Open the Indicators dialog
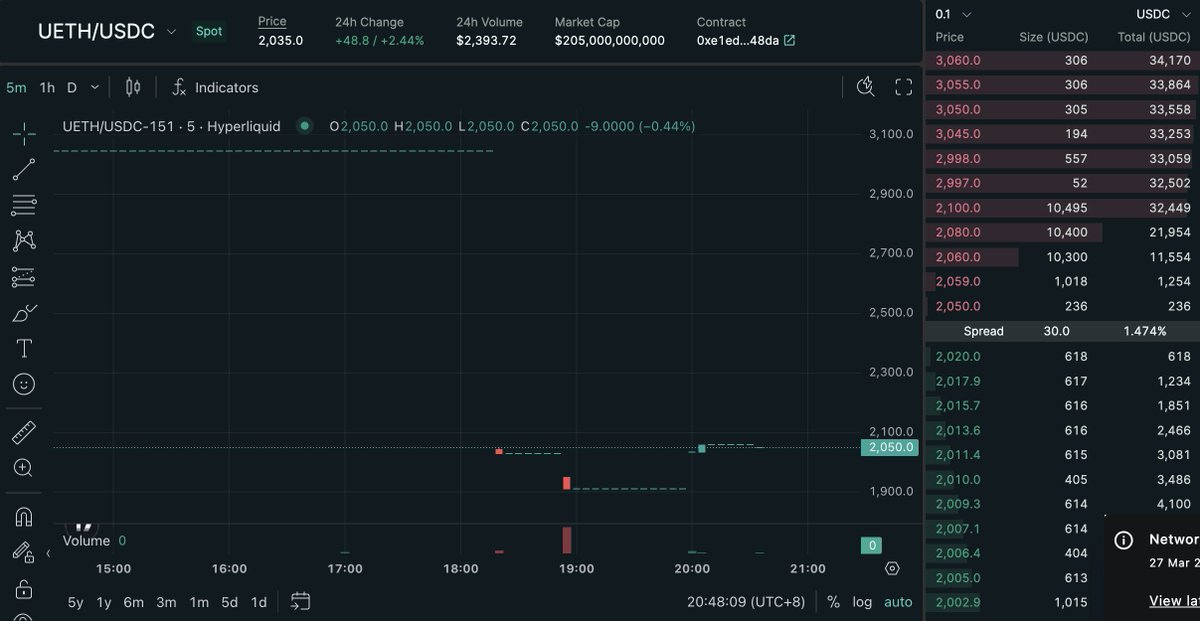The height and width of the screenshot is (621, 1200). click(215, 87)
